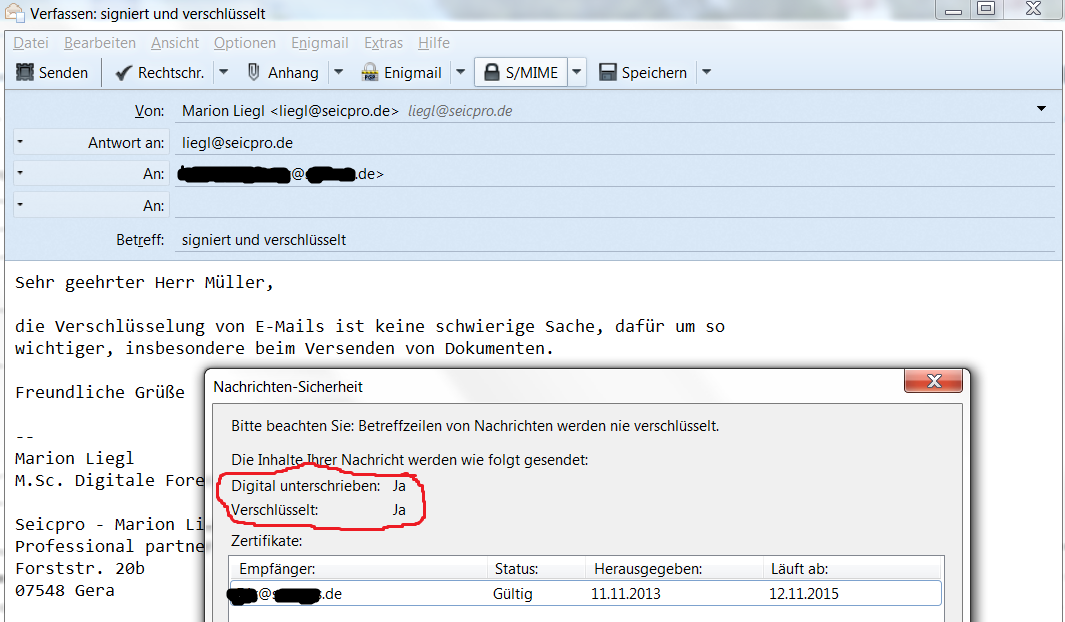Screen dimensions: 1065x622
Task: Close the Nachrichten-Sicherheit dialog
Action: pos(933,381)
